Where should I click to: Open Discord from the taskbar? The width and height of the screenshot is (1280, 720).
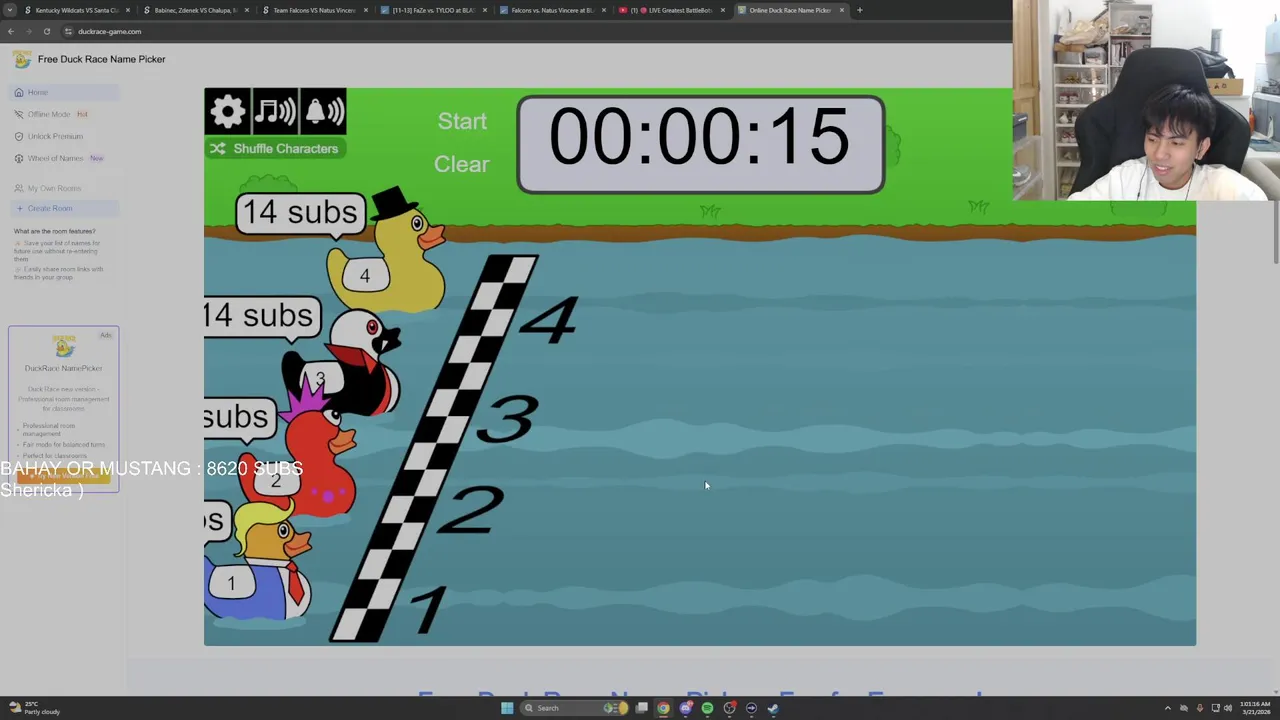pos(685,708)
